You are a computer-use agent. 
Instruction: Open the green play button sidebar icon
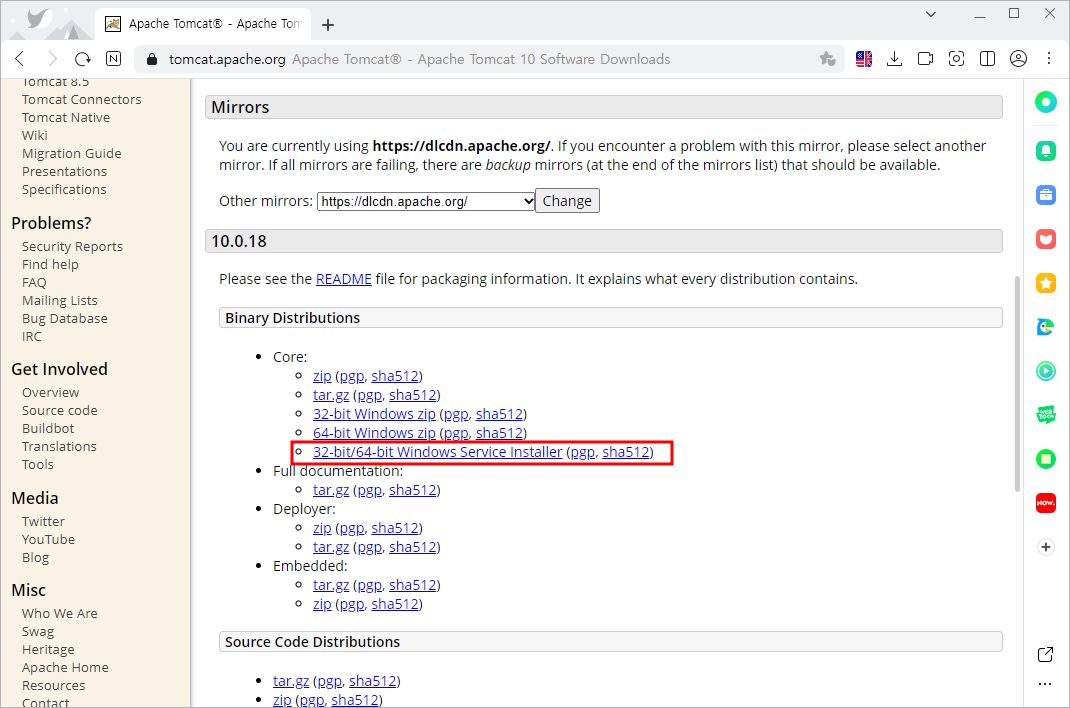1045,371
